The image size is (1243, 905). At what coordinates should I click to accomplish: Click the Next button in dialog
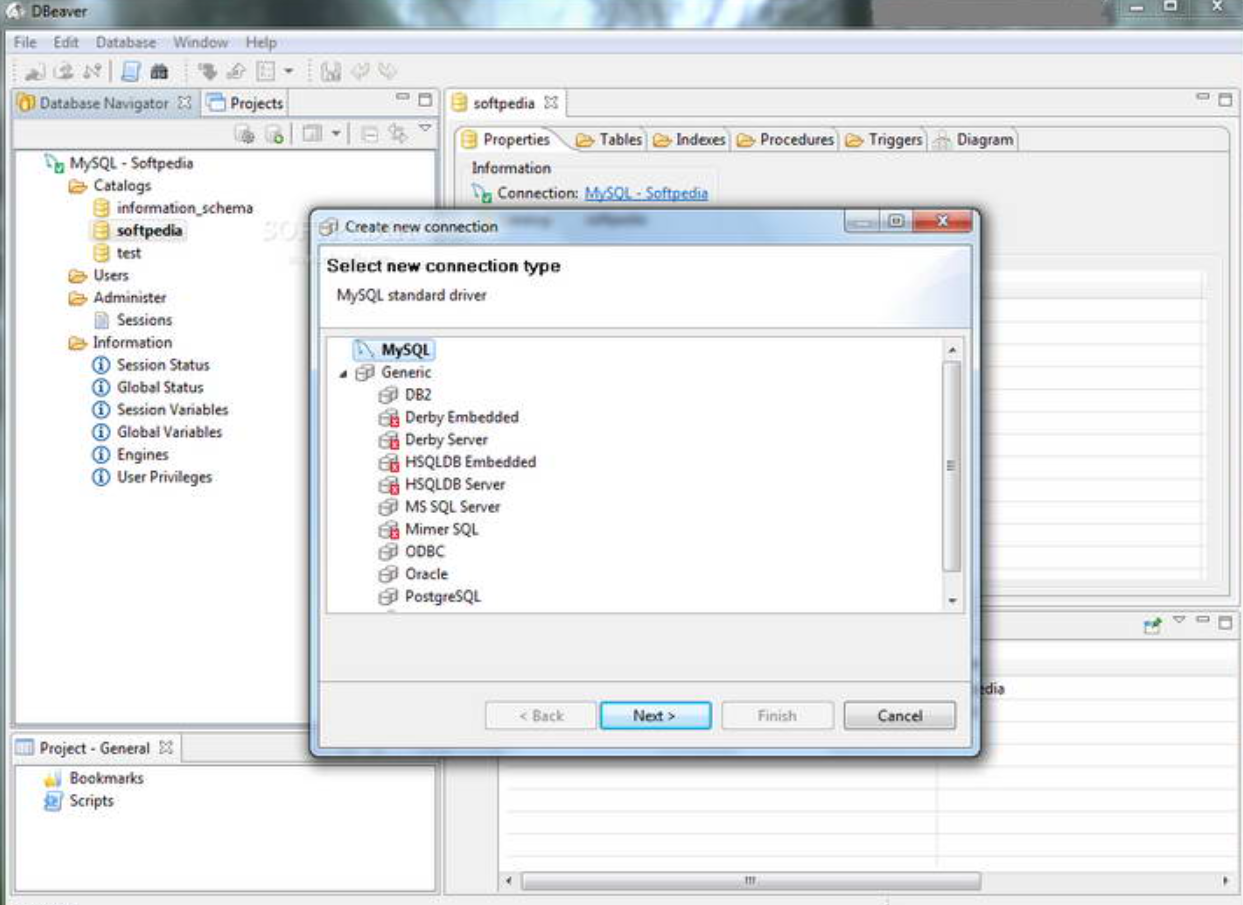pyautogui.click(x=655, y=716)
